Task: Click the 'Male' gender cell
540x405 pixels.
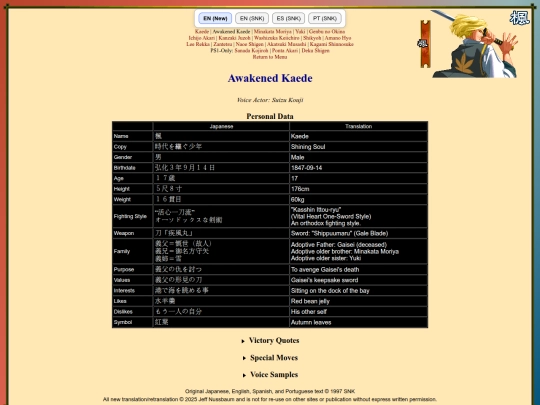Action: (x=359, y=157)
